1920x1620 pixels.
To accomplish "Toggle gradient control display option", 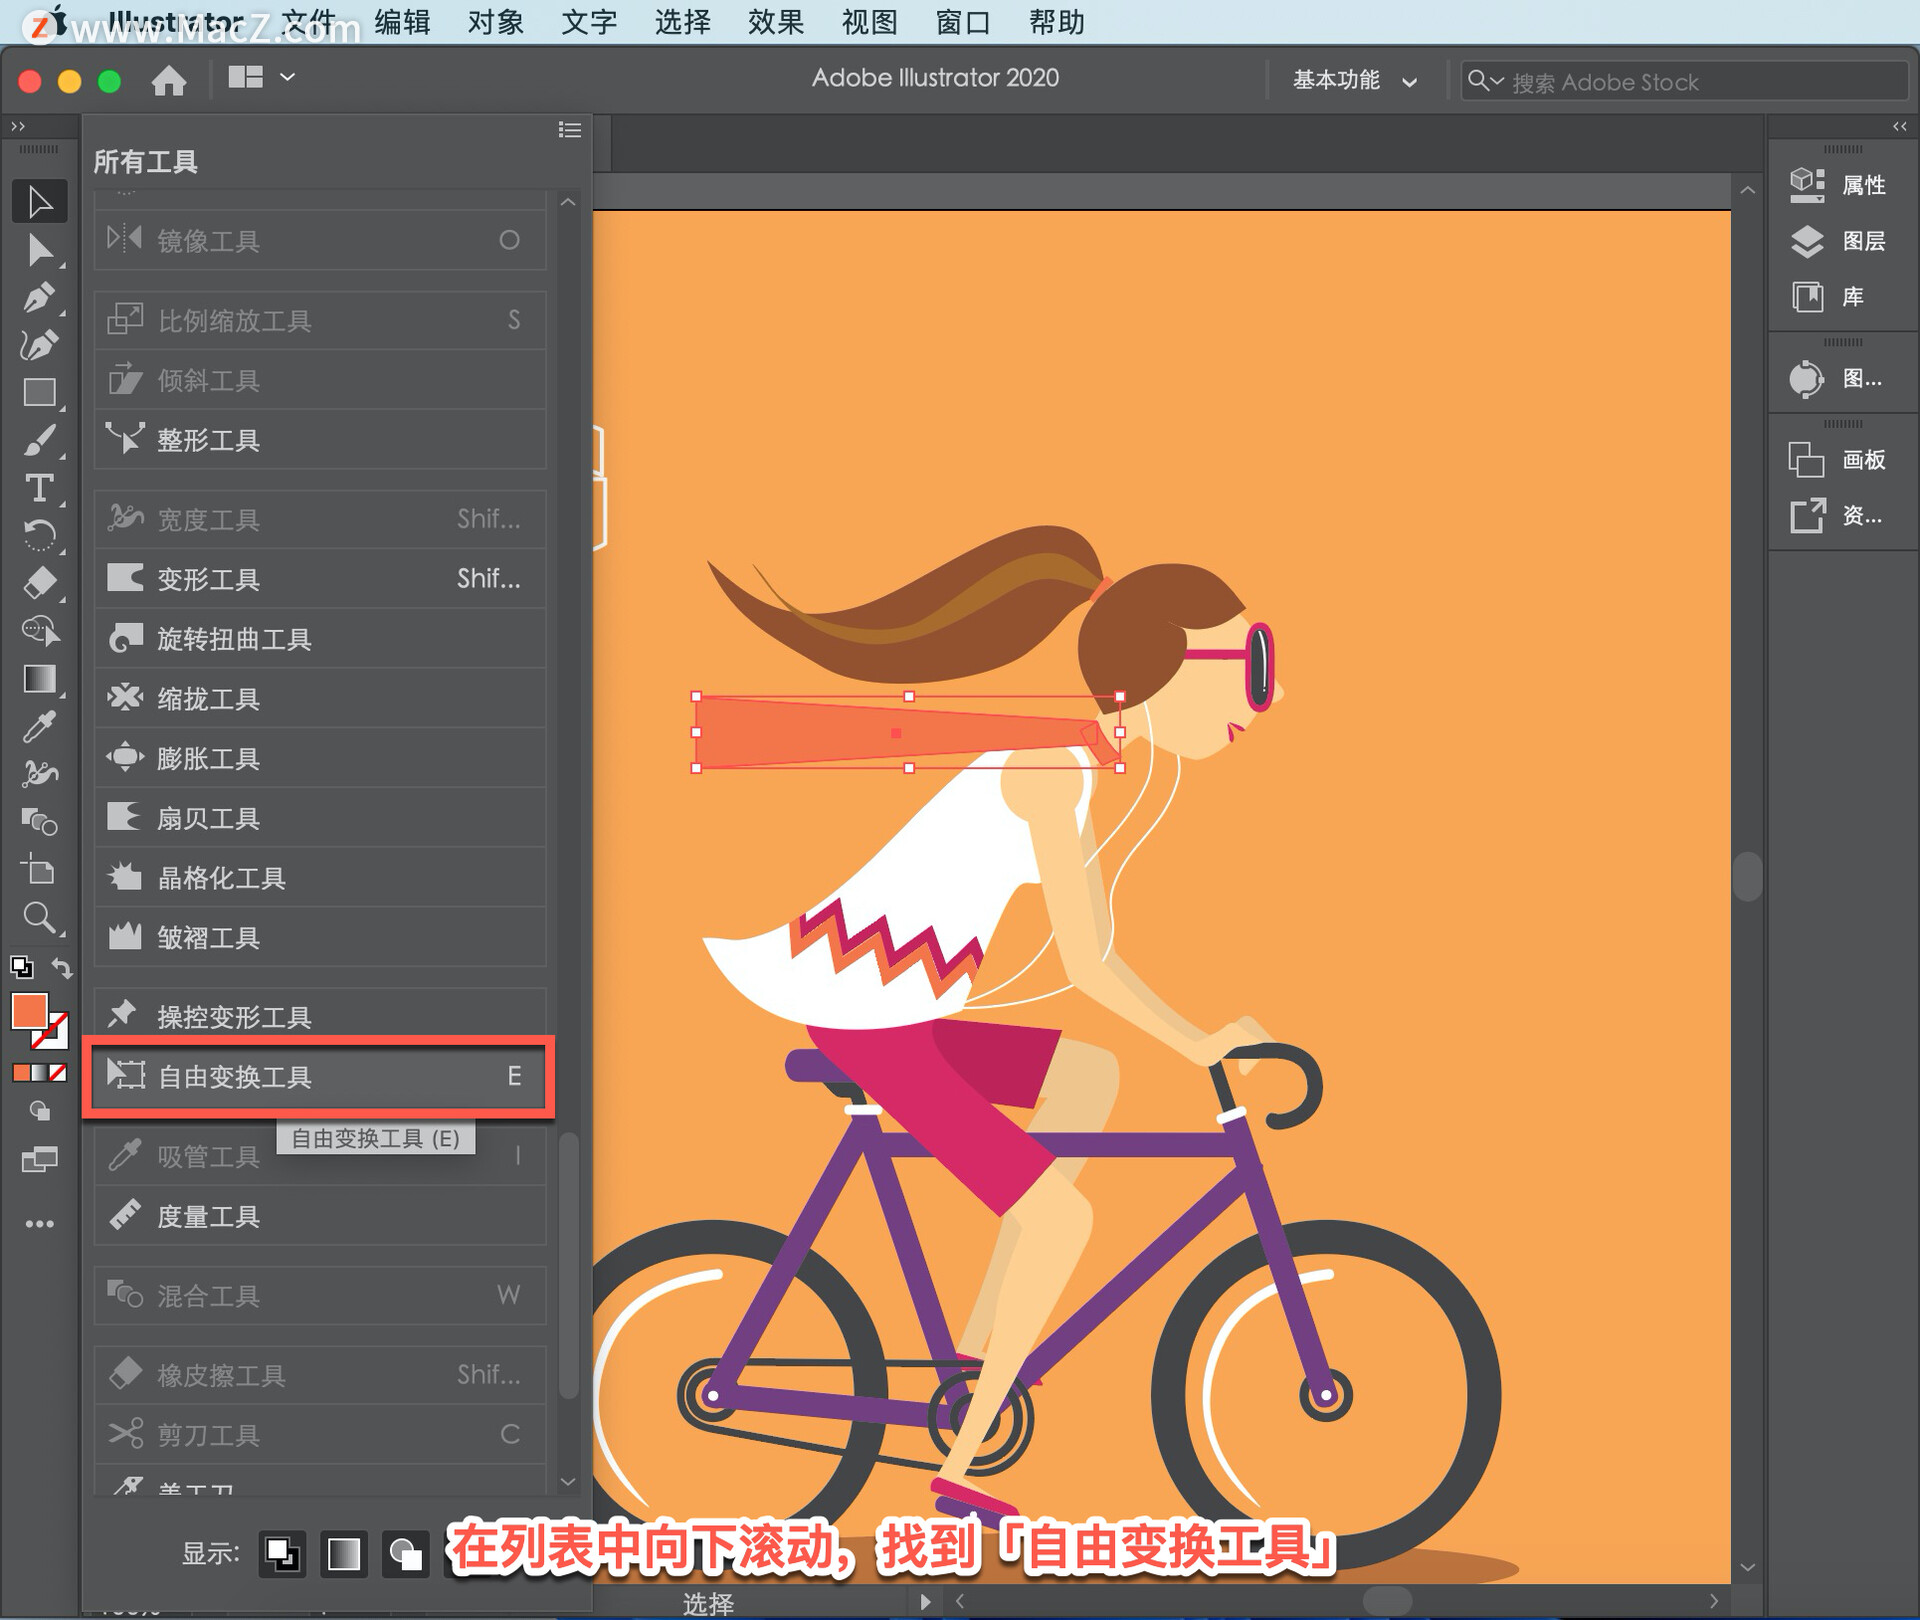I will 344,1554.
